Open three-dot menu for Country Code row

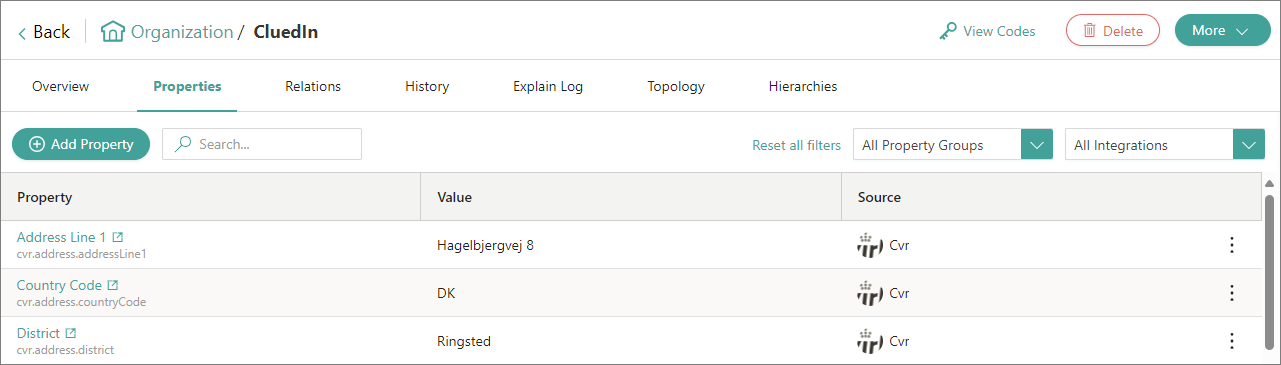click(x=1232, y=293)
